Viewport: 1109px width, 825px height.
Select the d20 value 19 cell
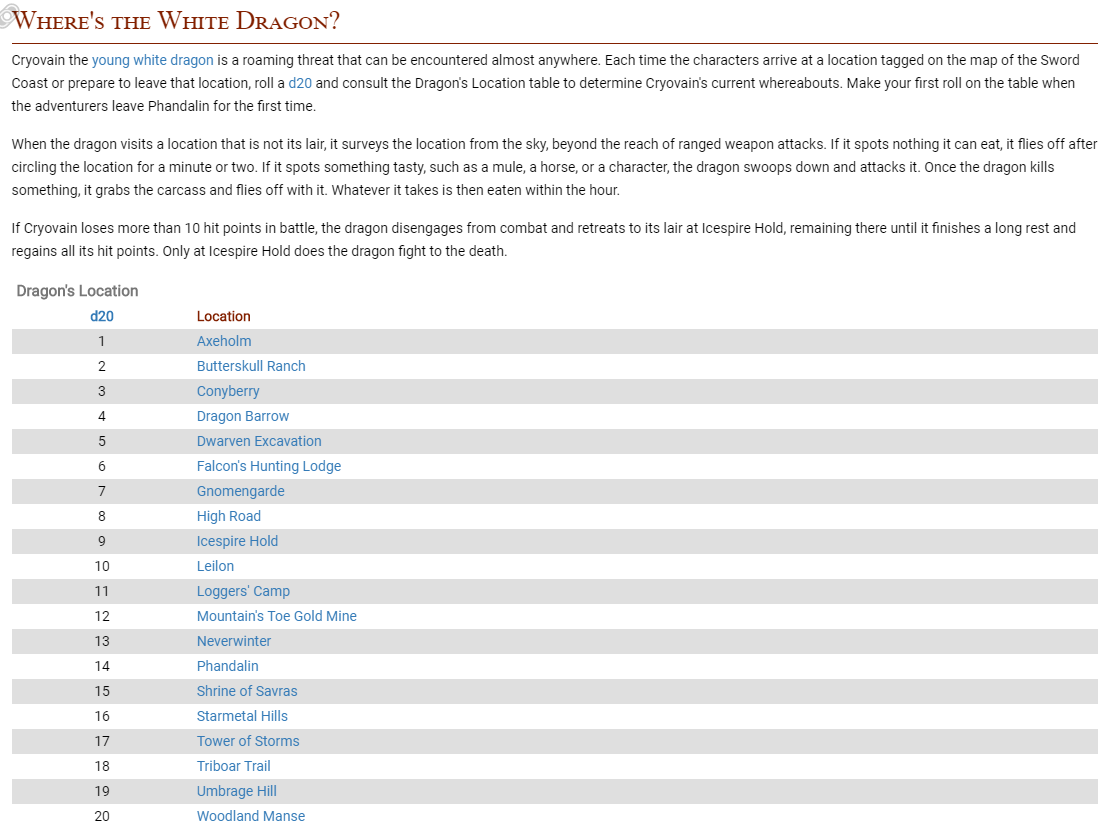102,791
